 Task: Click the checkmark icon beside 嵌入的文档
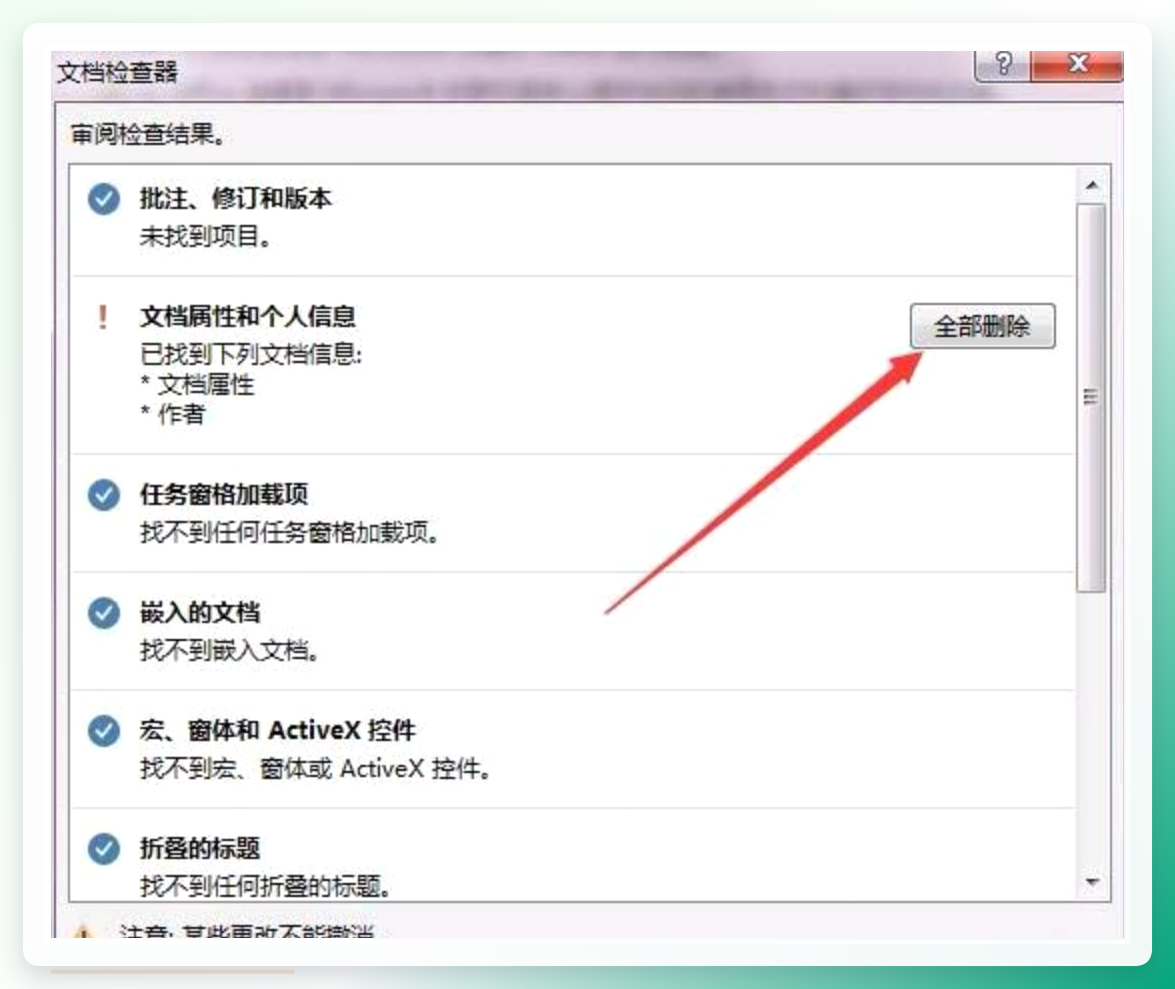click(103, 613)
